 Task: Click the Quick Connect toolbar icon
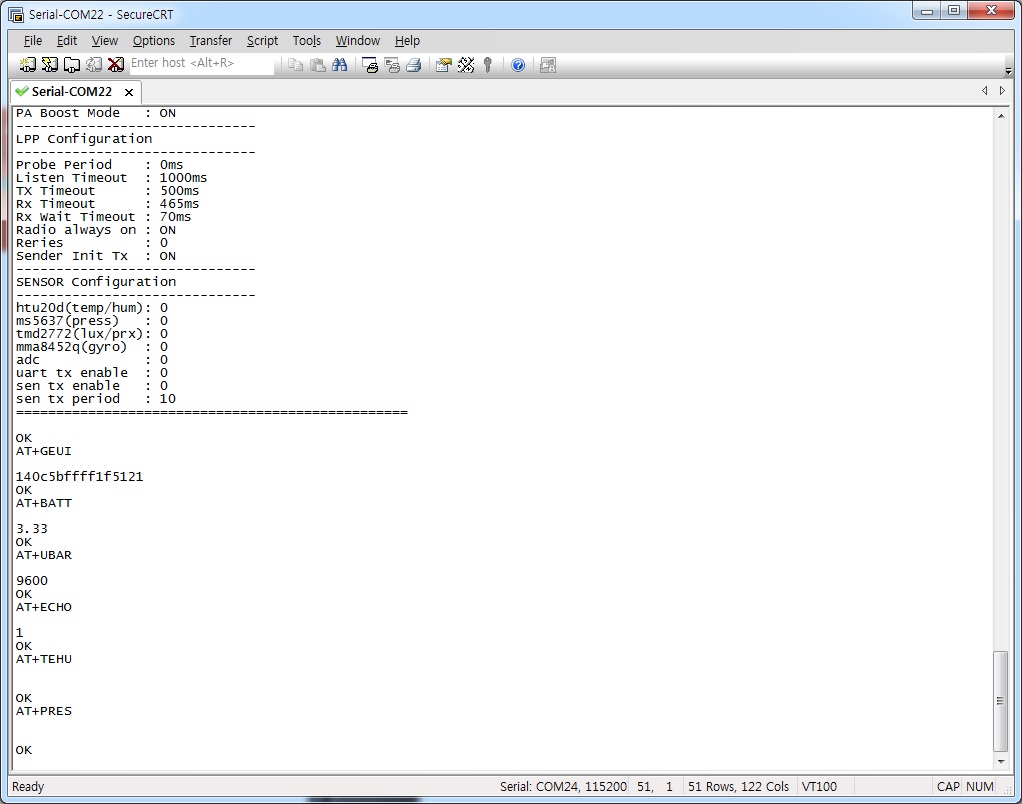49,65
